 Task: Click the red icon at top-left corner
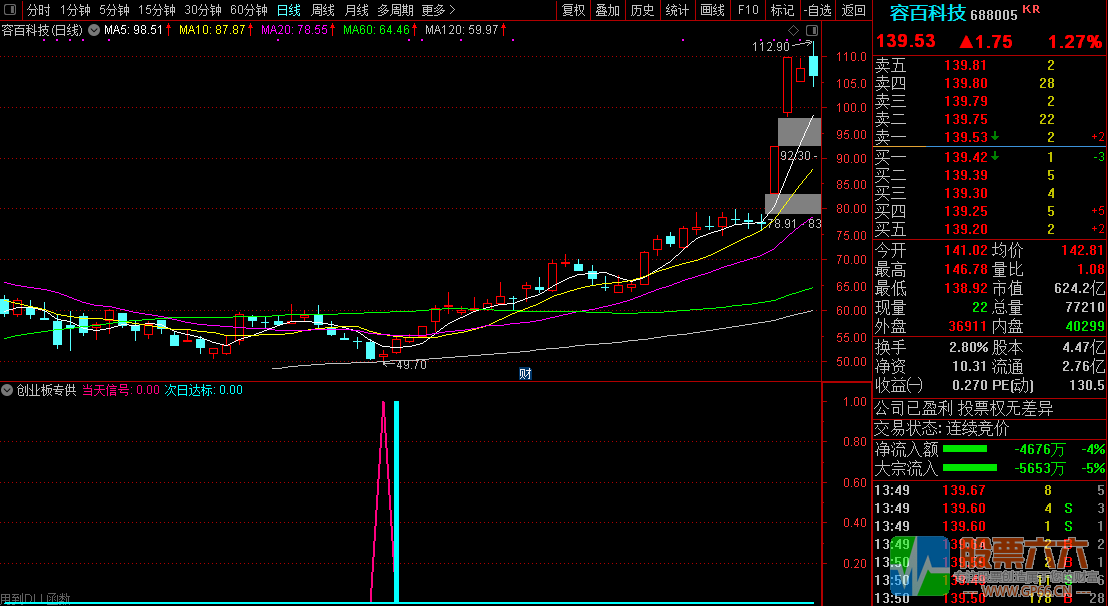coord(9,10)
